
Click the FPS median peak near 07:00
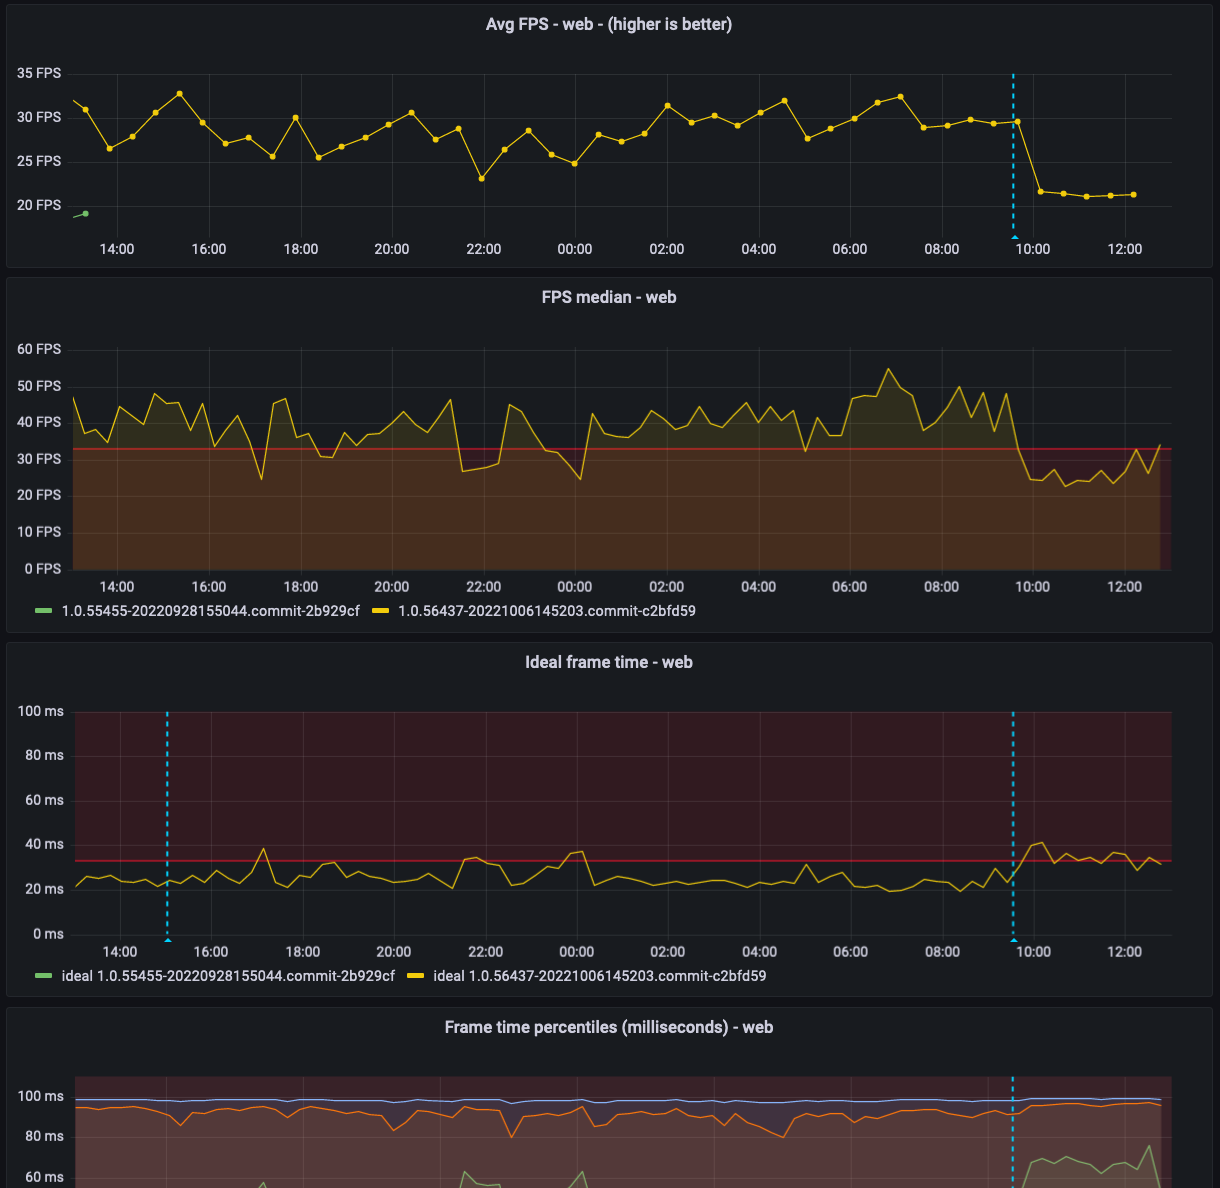click(888, 369)
